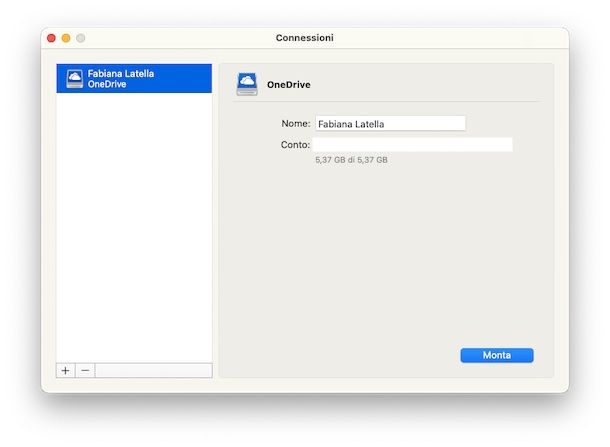The height and width of the screenshot is (447, 610).
Task: Add a new connection with plus button
Action: click(65, 370)
